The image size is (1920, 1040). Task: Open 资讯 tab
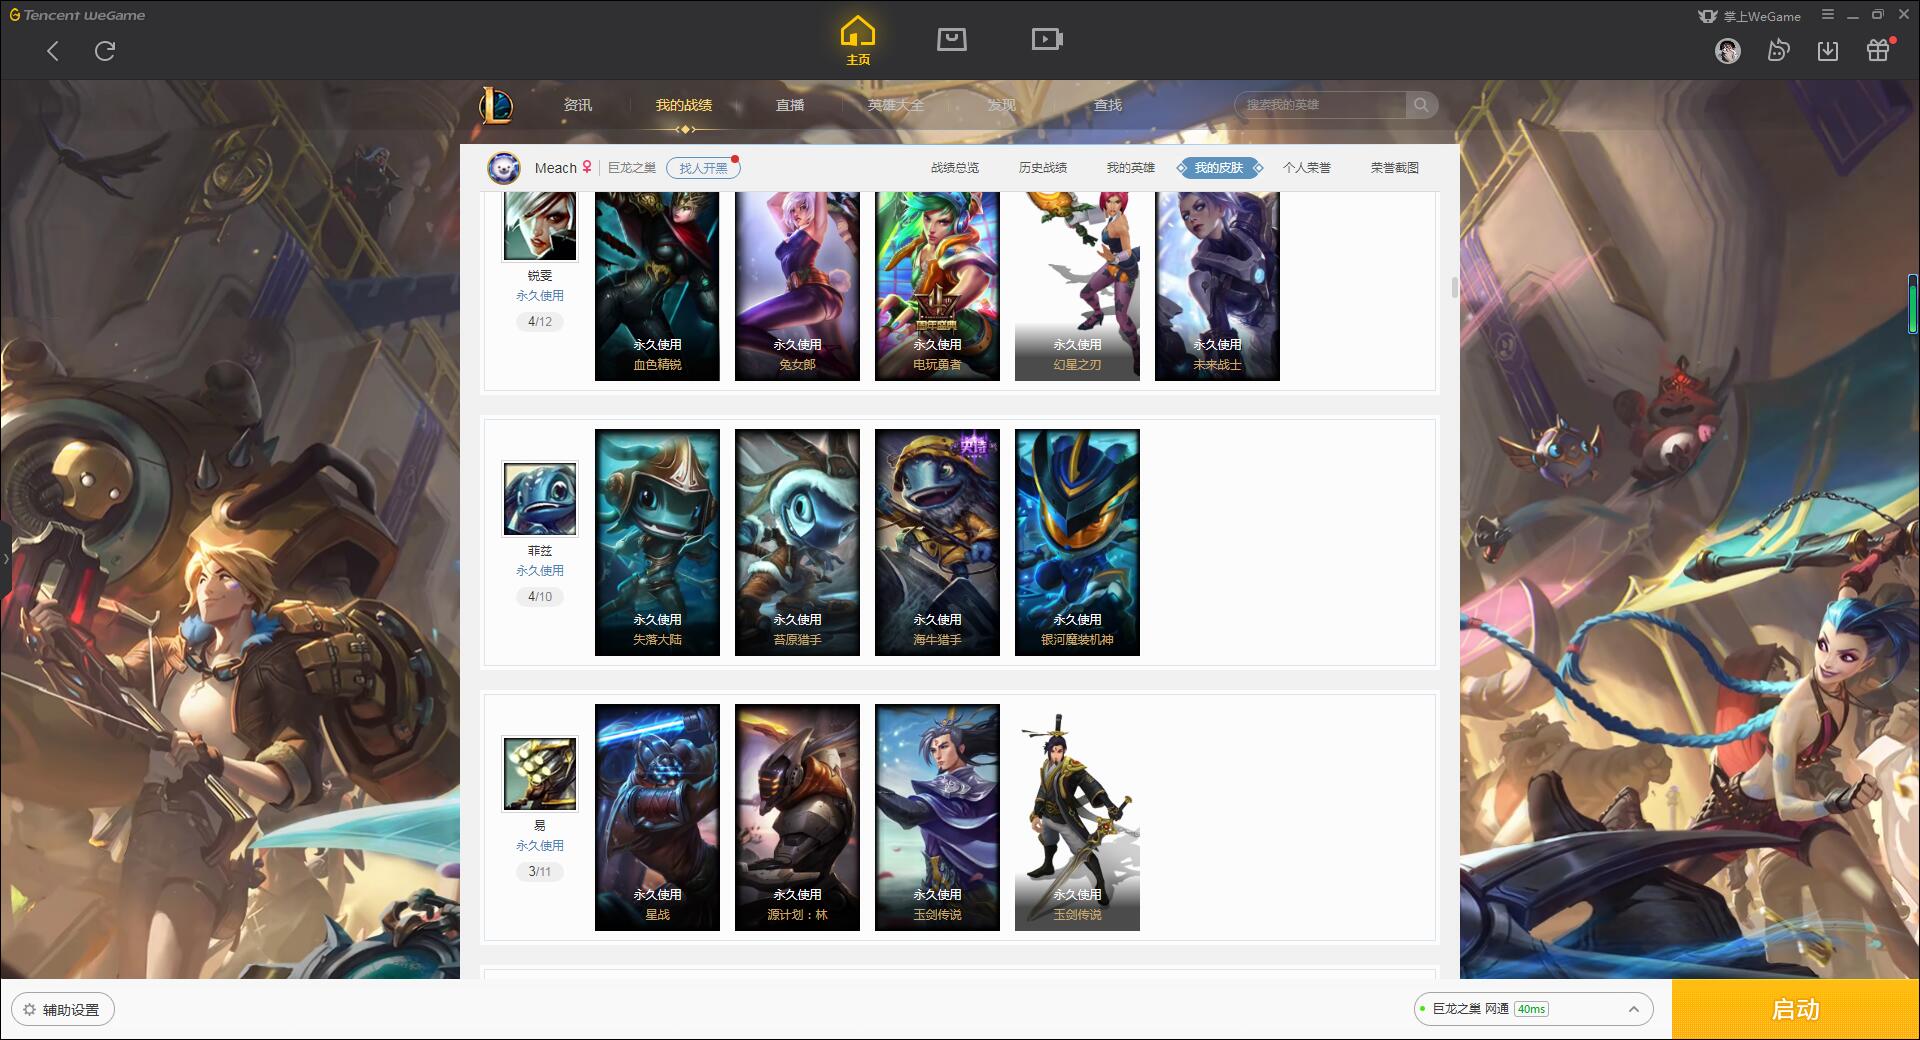pyautogui.click(x=577, y=105)
